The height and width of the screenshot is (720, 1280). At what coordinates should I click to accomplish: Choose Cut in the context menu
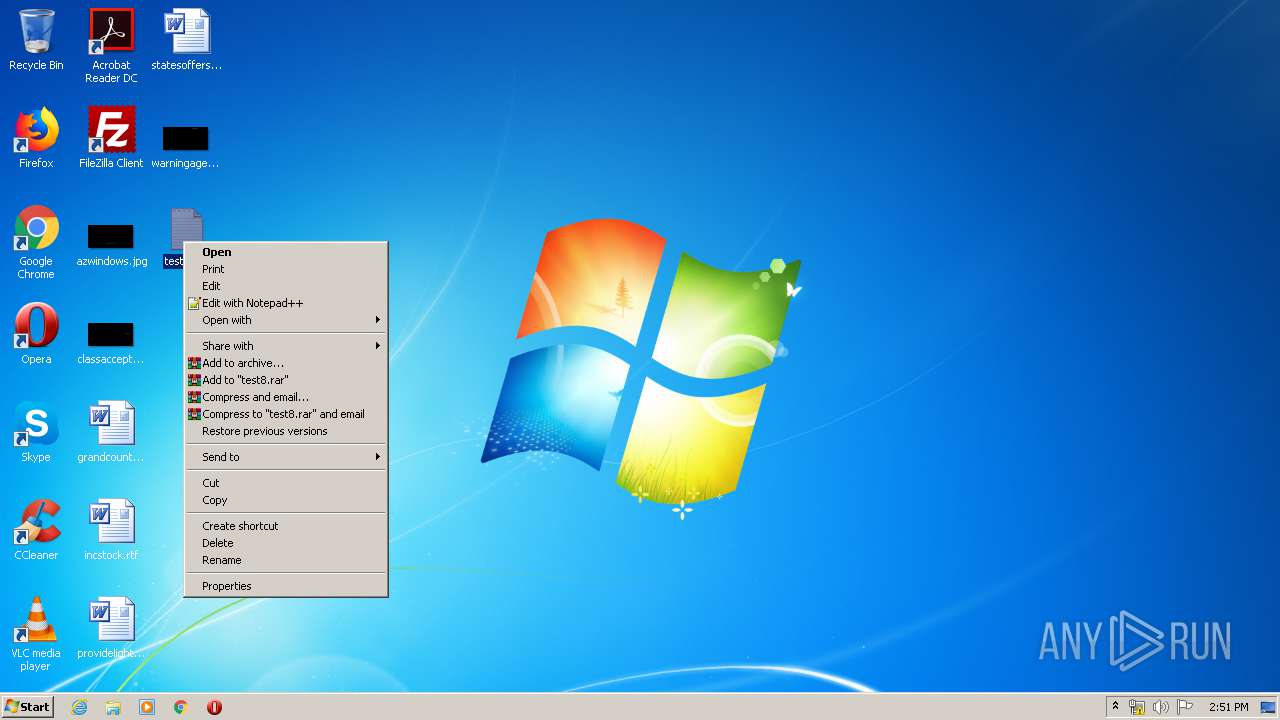click(286, 483)
